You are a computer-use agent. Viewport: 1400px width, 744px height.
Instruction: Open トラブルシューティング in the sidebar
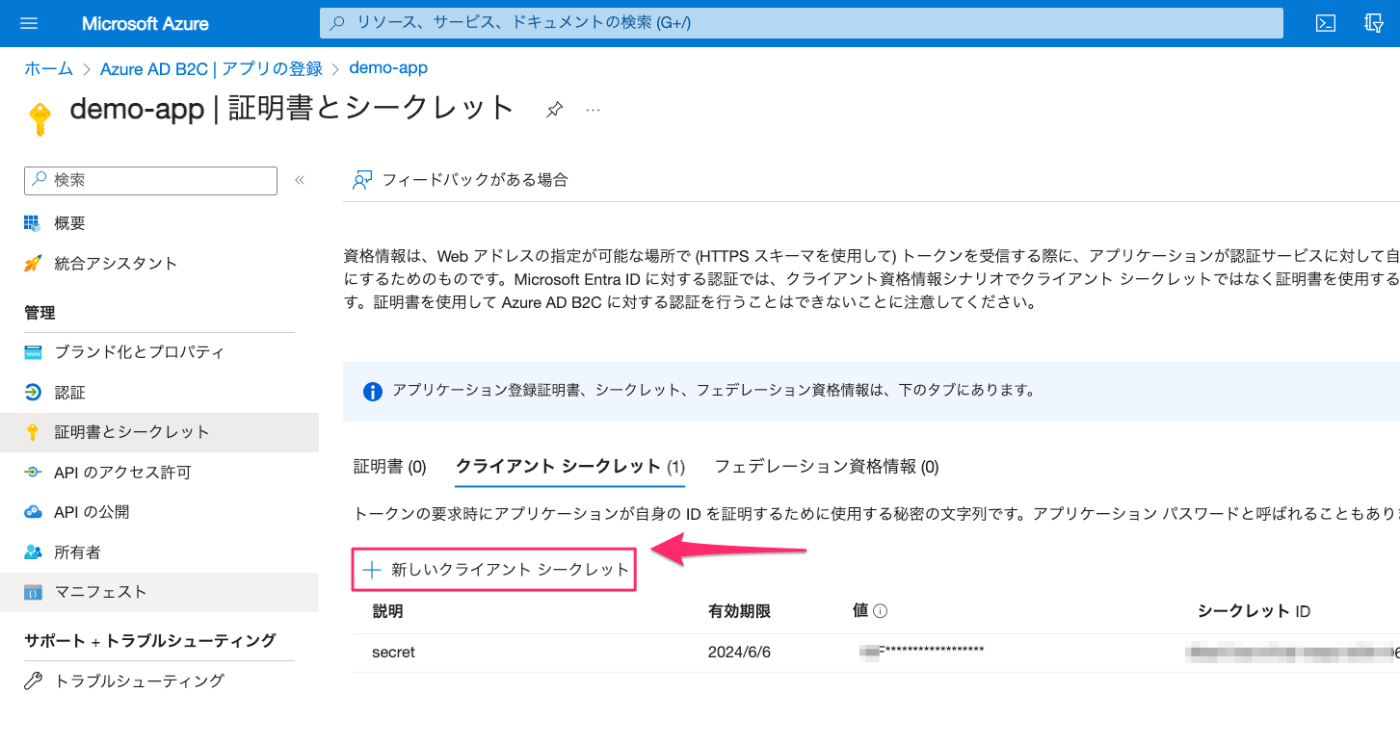[x=139, y=681]
